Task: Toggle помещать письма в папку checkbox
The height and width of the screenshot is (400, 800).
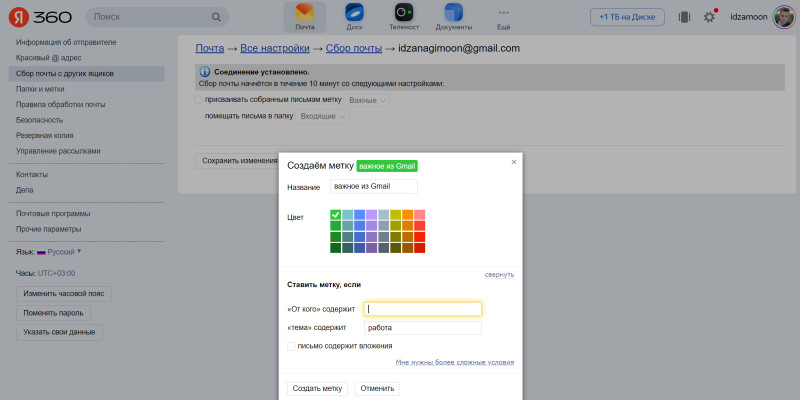Action: click(x=198, y=117)
